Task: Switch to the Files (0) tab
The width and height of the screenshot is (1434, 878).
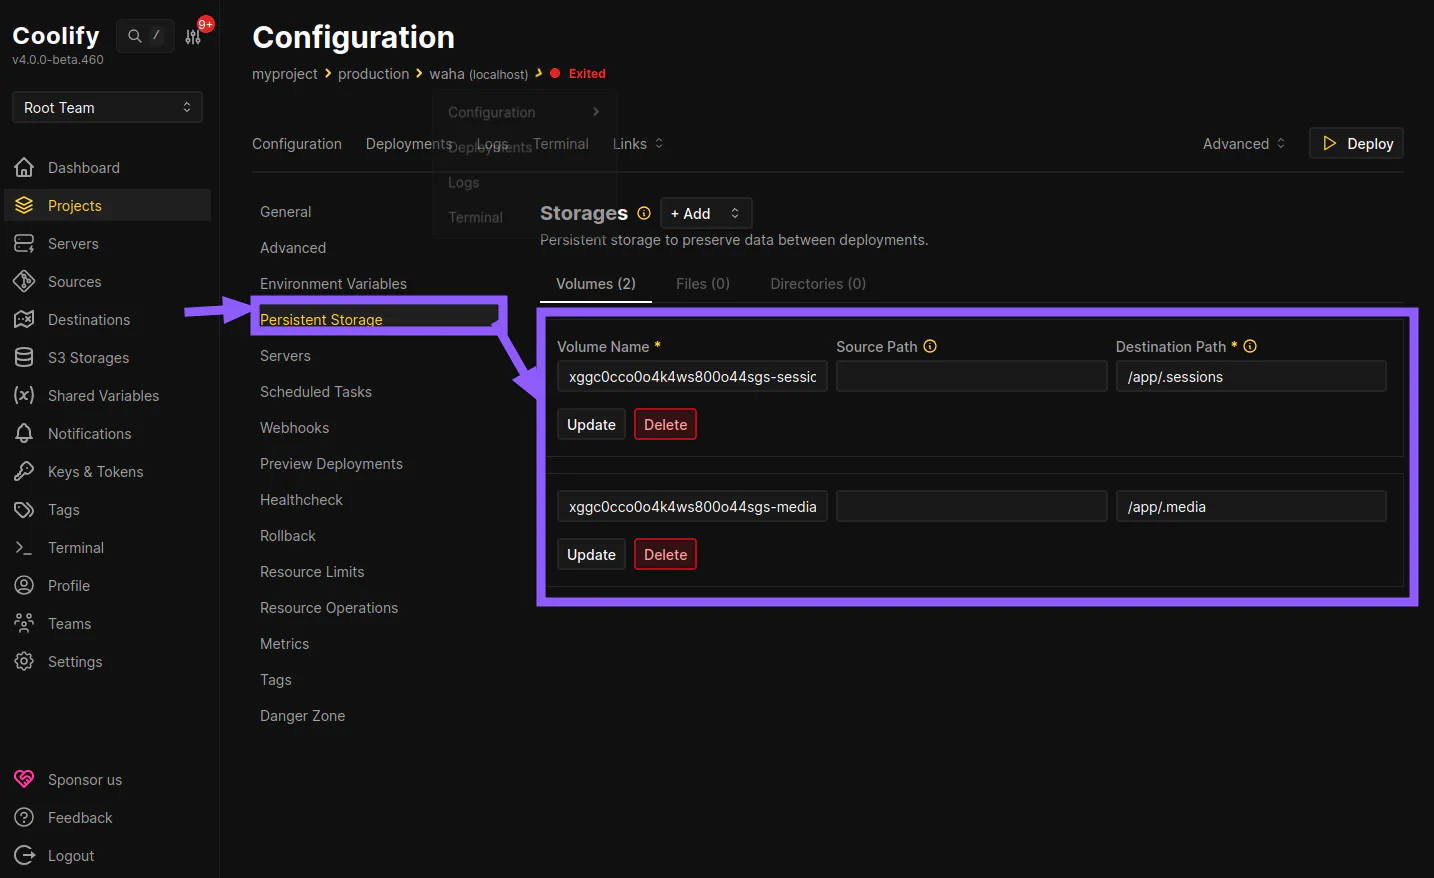Action: (702, 284)
